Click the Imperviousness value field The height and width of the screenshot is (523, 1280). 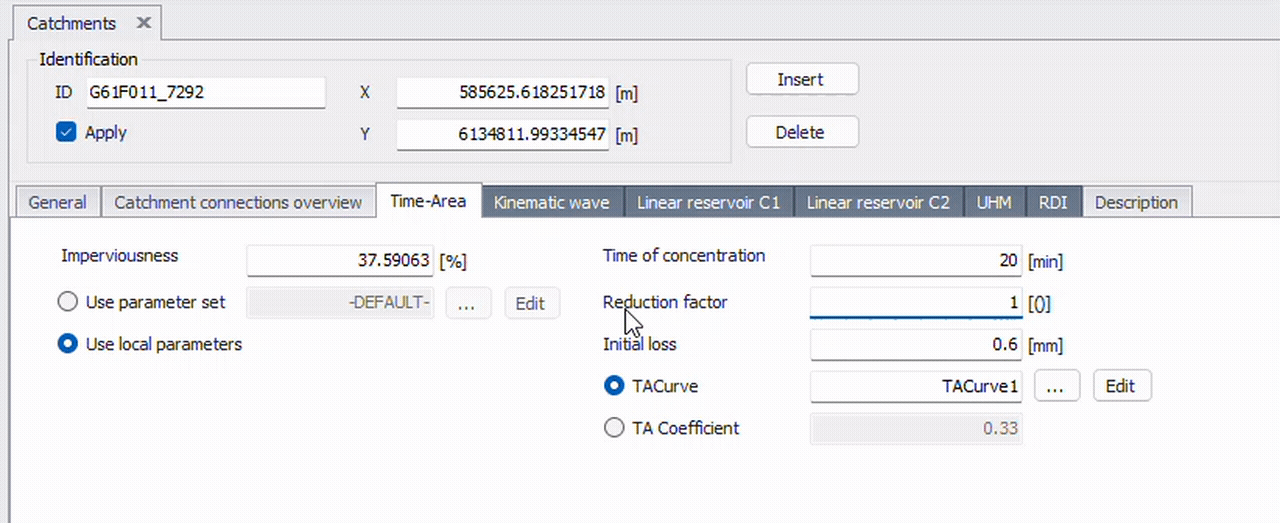coord(340,261)
